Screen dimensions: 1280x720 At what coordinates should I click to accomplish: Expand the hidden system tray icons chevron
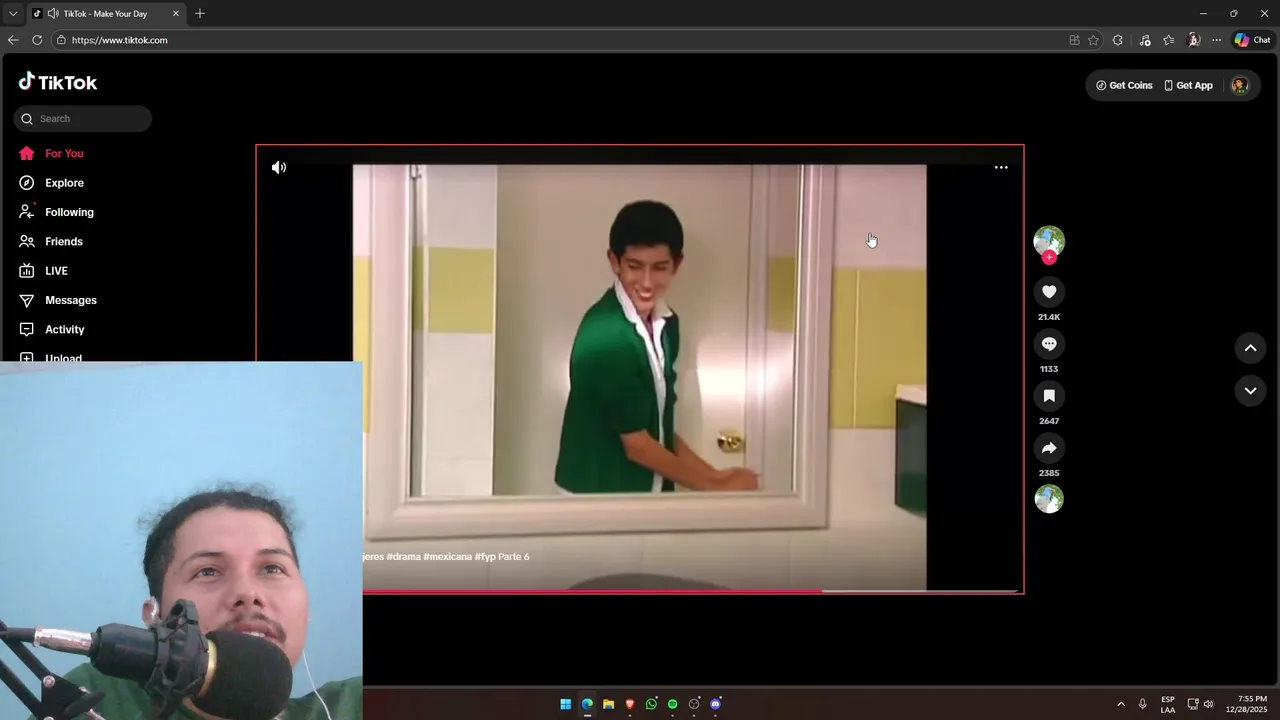point(1121,704)
